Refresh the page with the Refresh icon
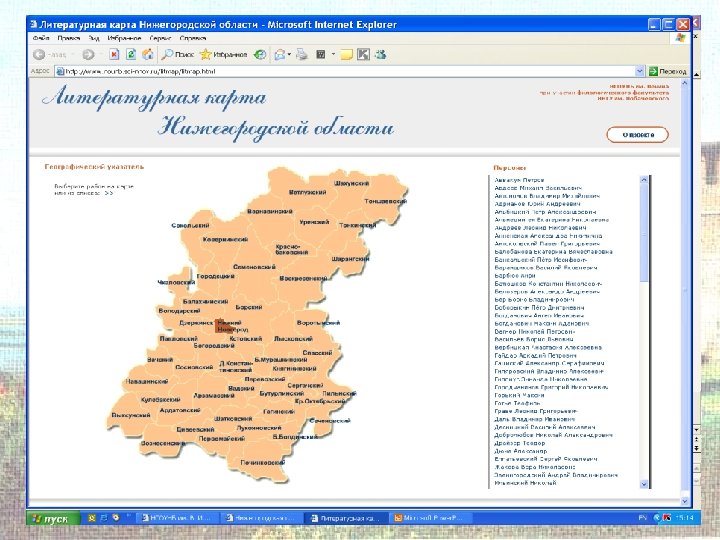Screen dimensions: 720x540 tap(132, 55)
